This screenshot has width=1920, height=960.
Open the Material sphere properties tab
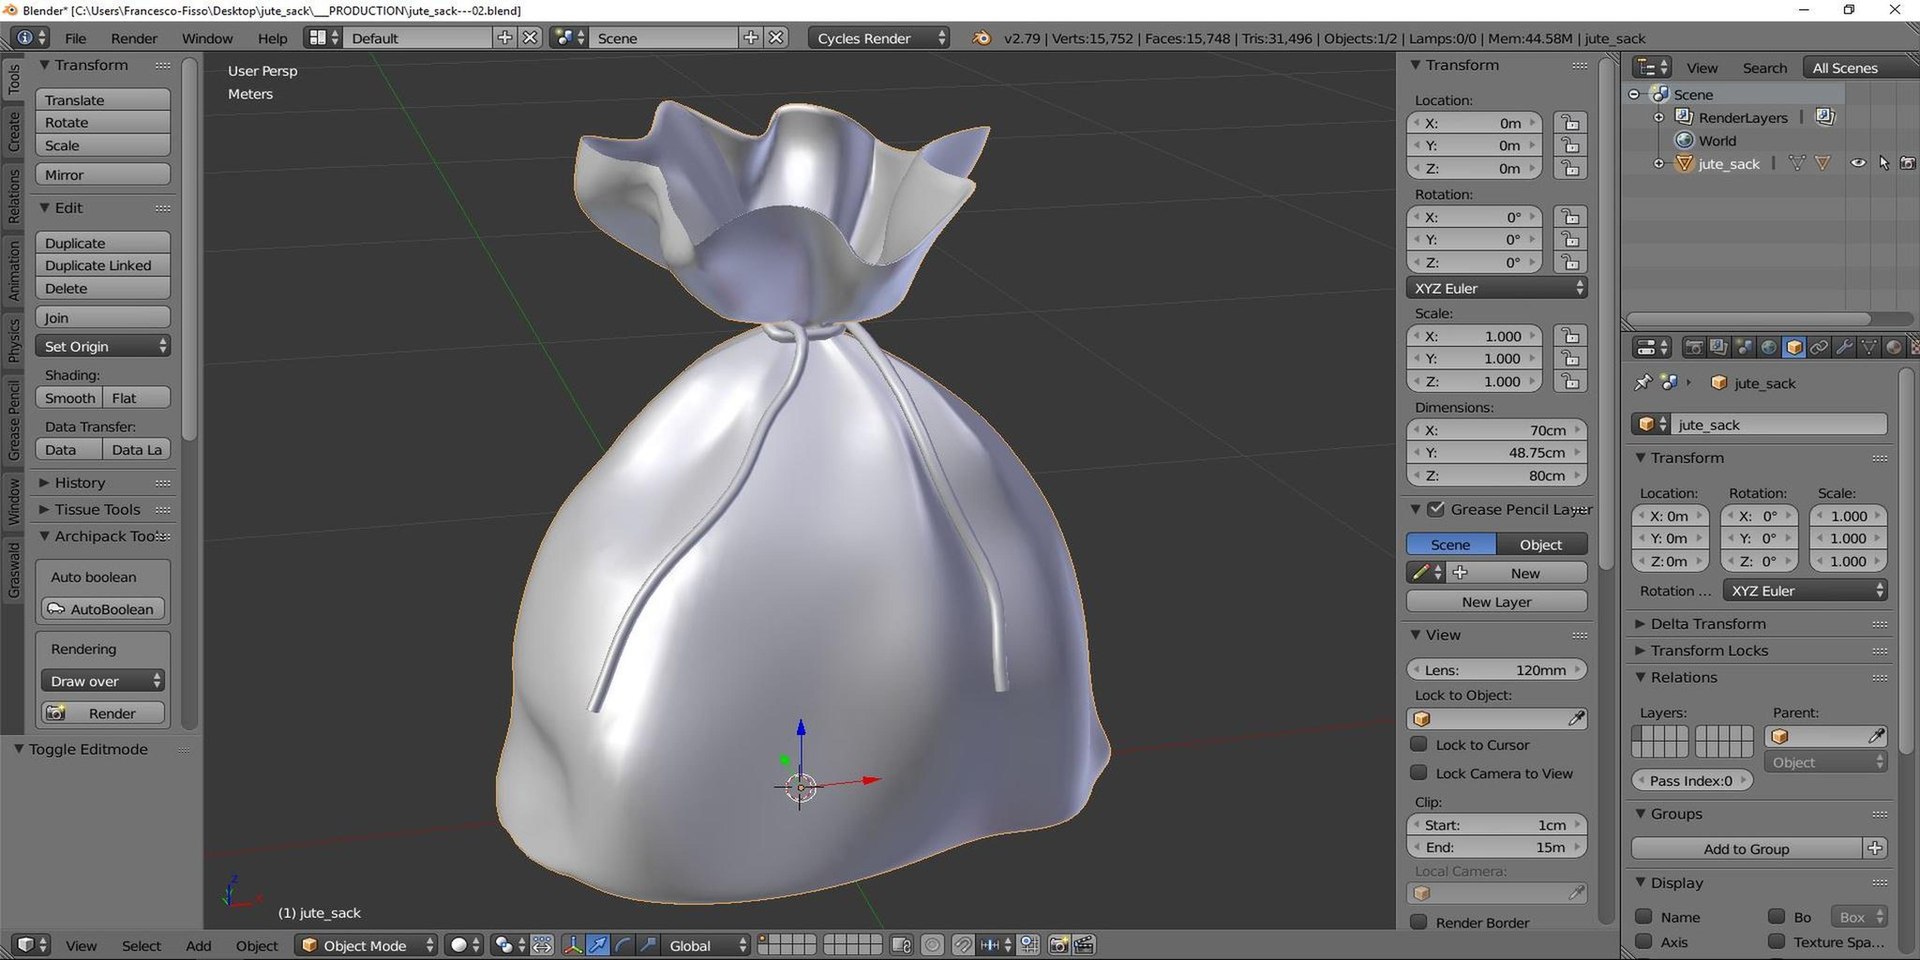pos(1894,347)
